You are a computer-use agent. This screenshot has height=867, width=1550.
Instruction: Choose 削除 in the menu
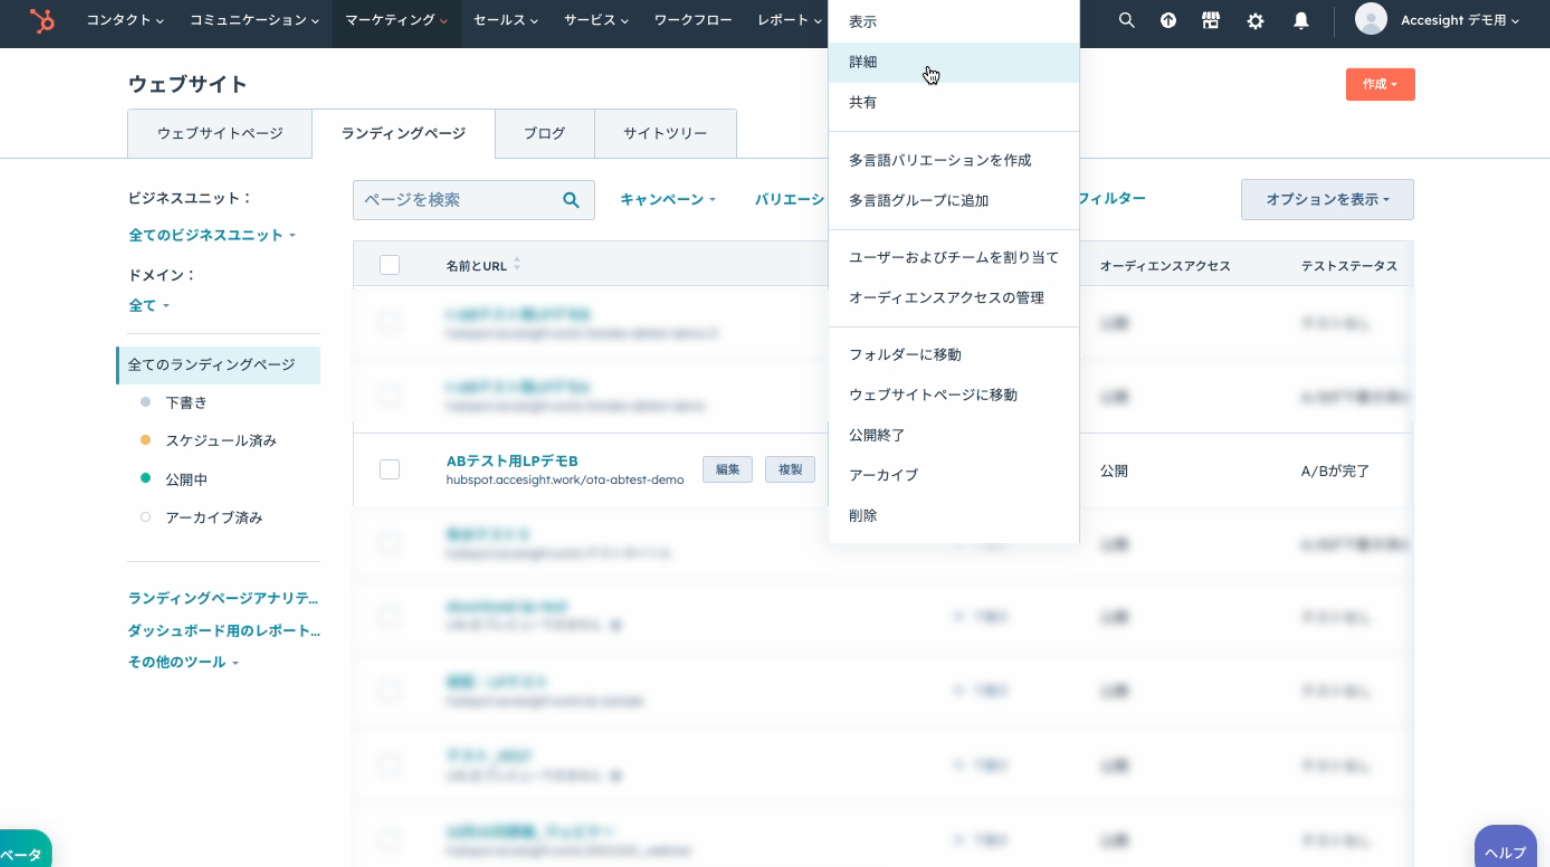(x=954, y=515)
